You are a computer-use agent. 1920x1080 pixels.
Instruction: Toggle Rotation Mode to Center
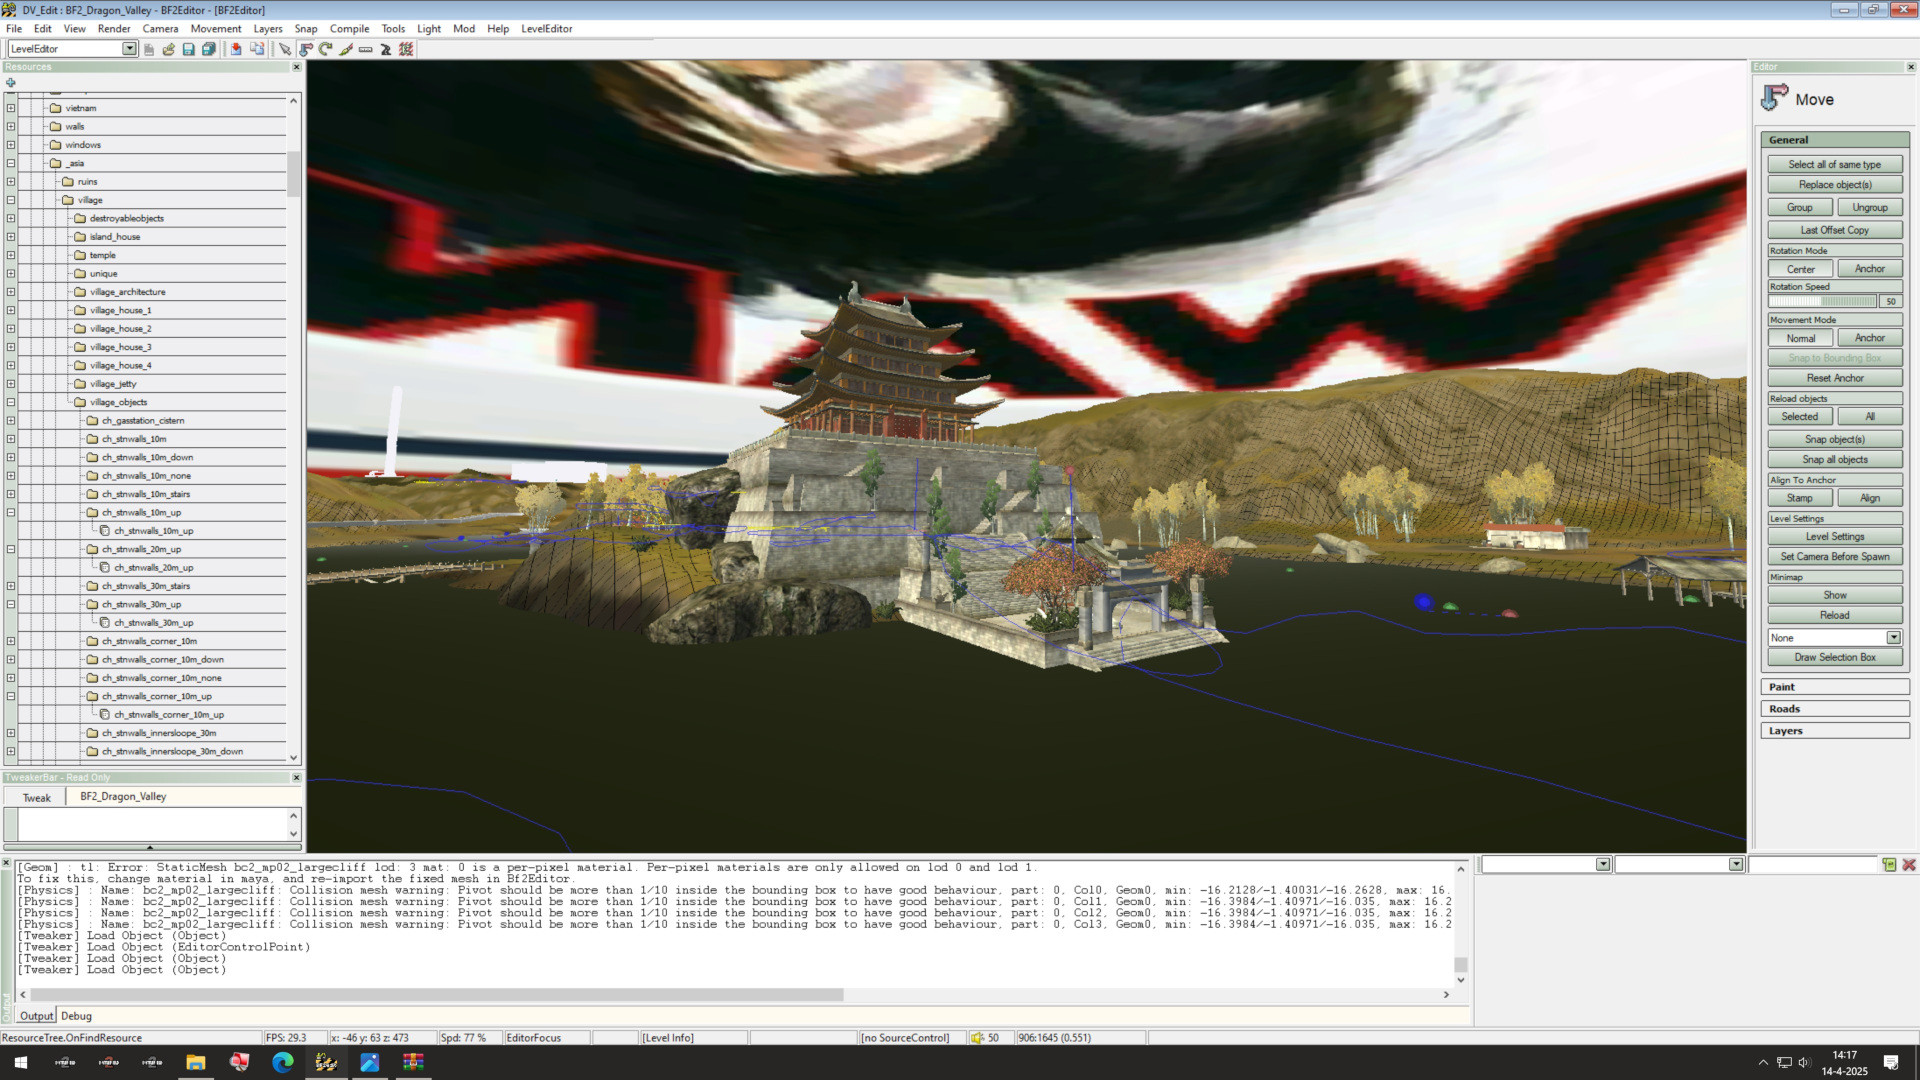1800,268
